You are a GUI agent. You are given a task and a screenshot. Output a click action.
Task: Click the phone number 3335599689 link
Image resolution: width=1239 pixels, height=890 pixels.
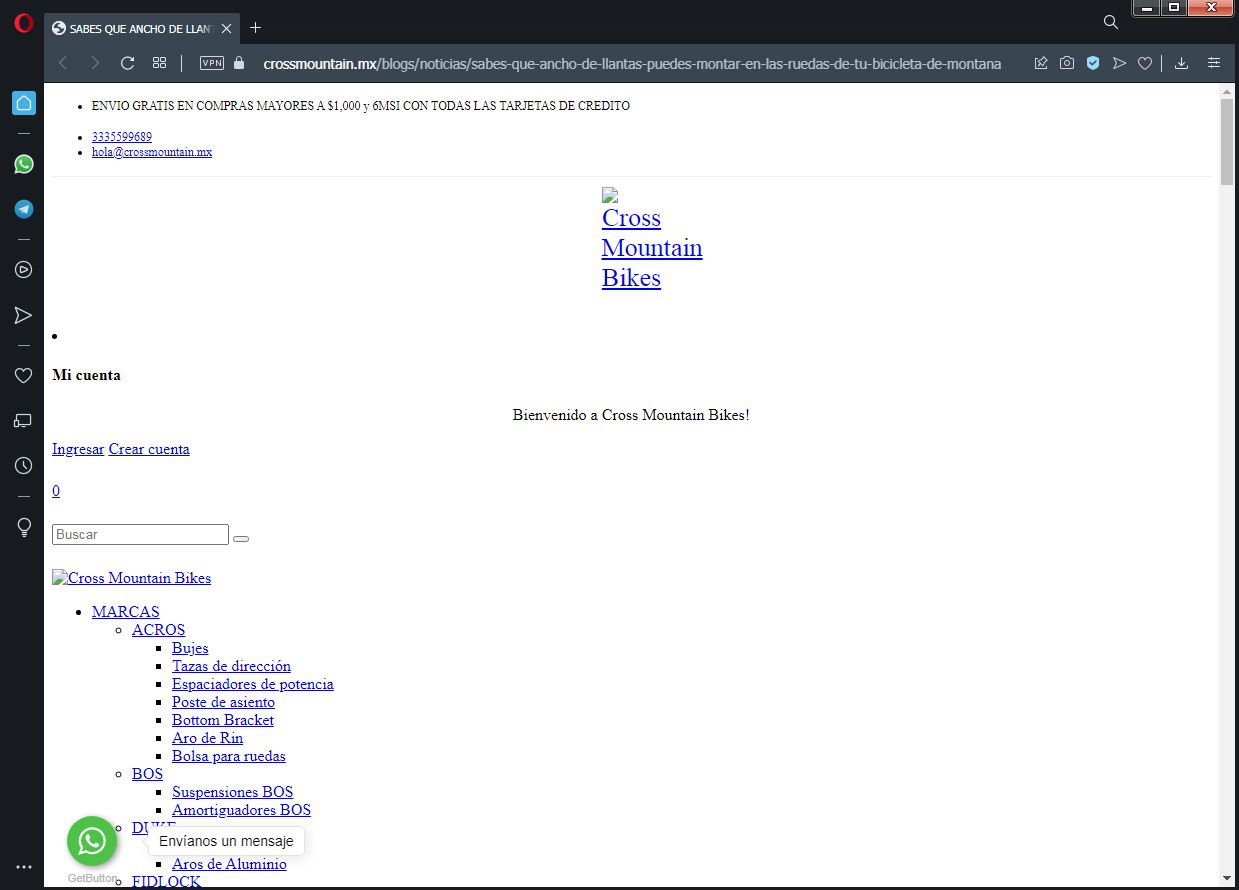122,137
